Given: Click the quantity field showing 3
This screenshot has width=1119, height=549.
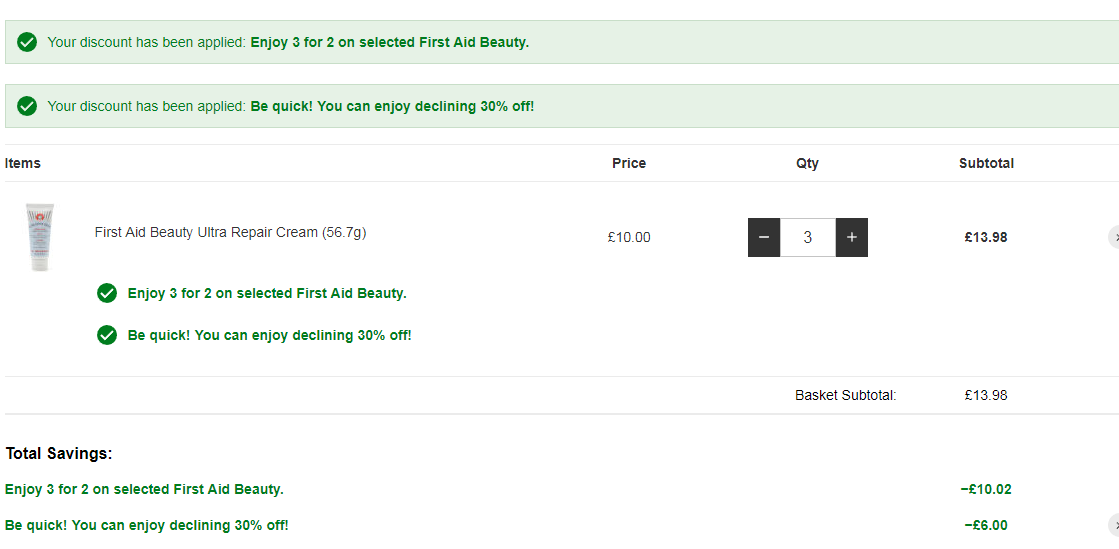Looking at the screenshot, I should click(x=808, y=237).
